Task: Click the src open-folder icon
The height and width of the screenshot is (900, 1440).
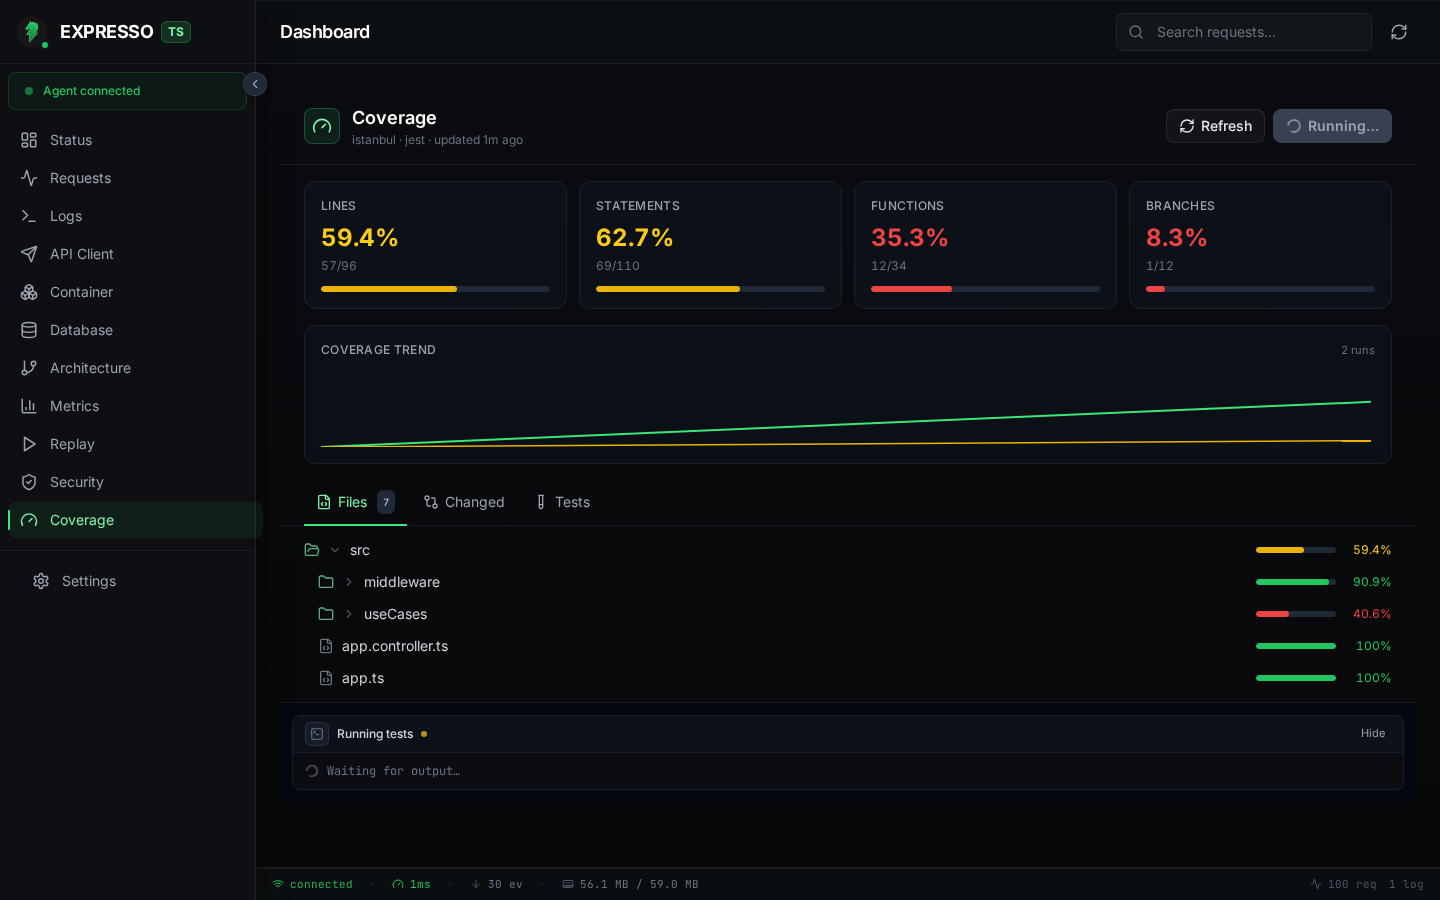Action: (312, 550)
